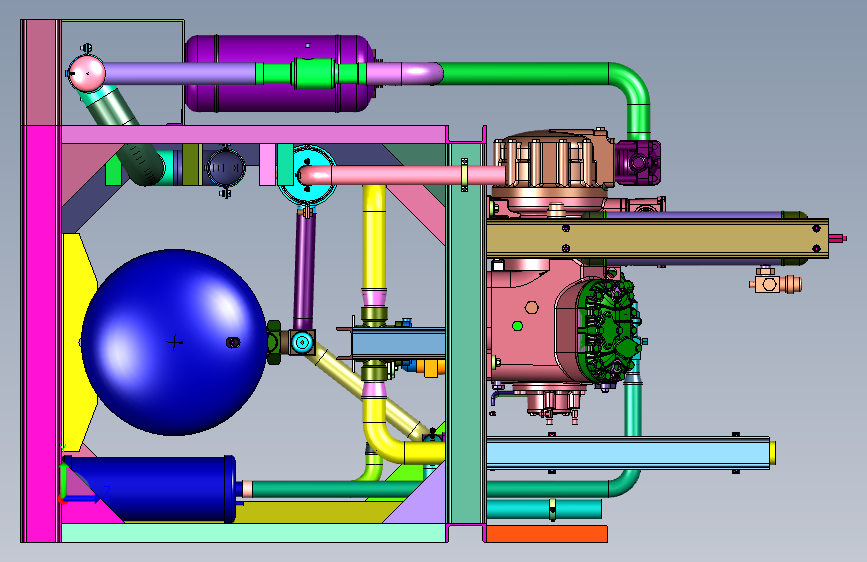Pick the purple valve at compressor top right
Viewport: 867px width, 562px height.
click(x=638, y=163)
